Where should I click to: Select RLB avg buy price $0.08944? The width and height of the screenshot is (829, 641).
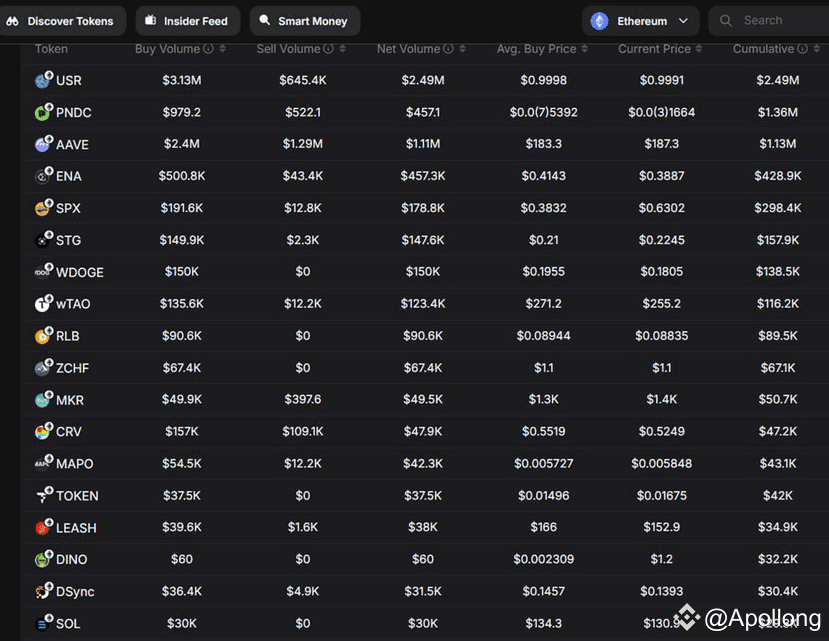point(544,336)
